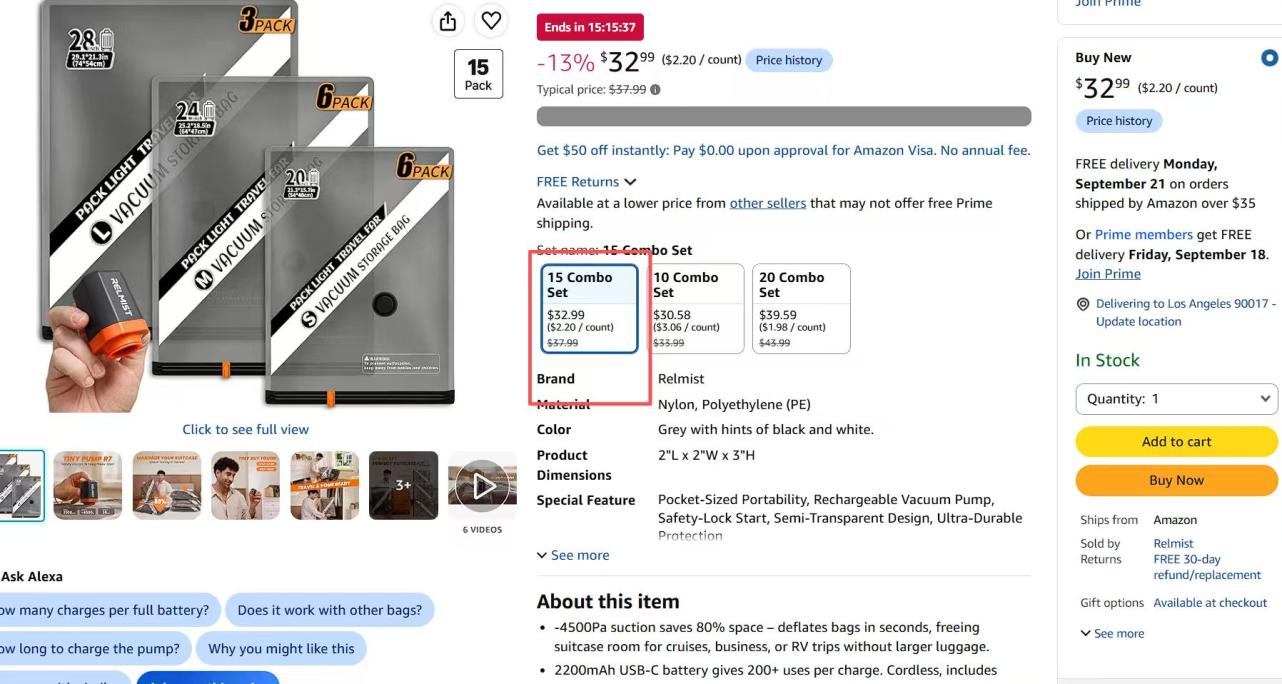Click the Relmist seller link

click(1173, 544)
